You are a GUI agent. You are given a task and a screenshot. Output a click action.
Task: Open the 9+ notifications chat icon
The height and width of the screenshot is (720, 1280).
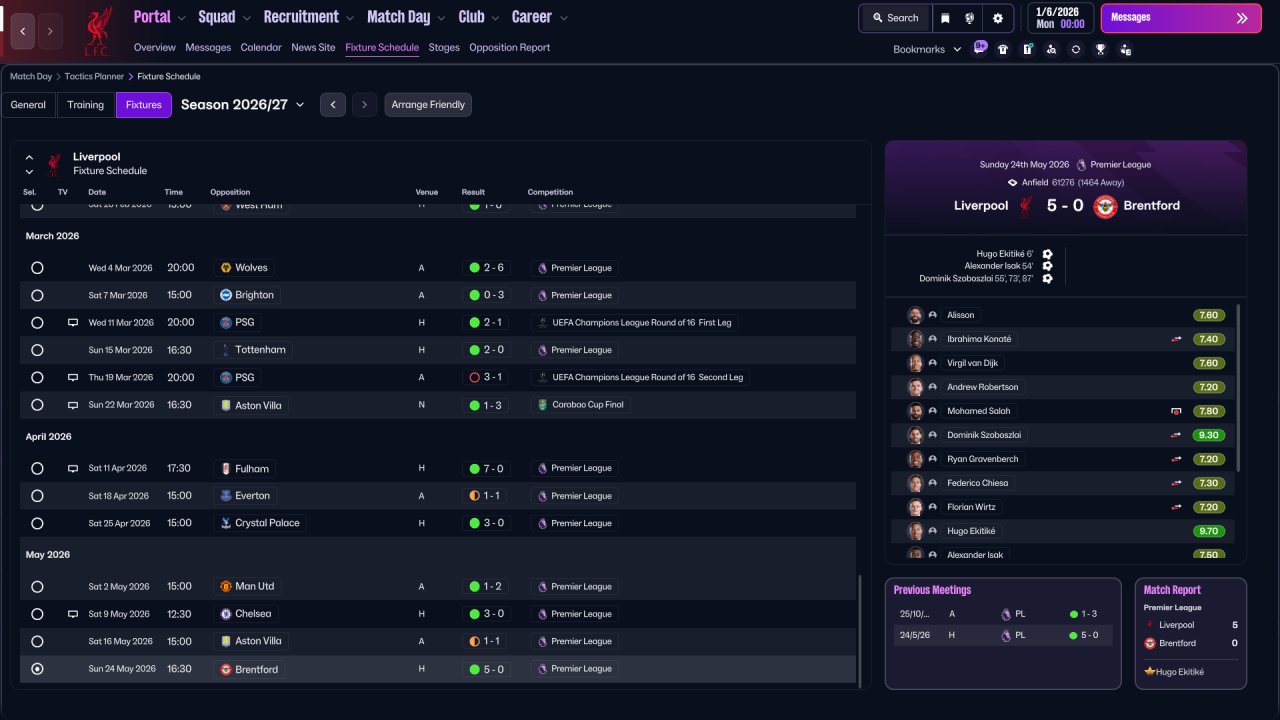980,48
